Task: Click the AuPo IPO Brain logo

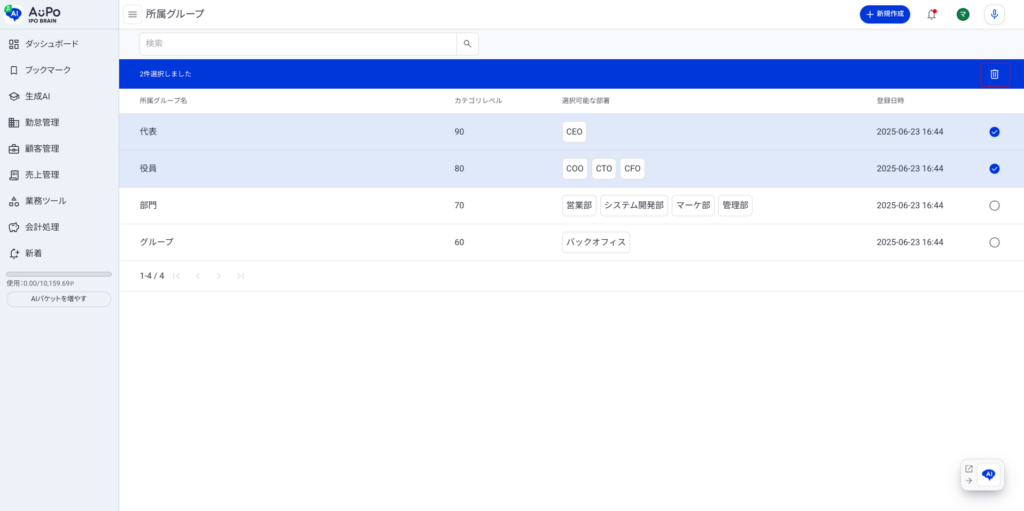Action: pos(35,12)
